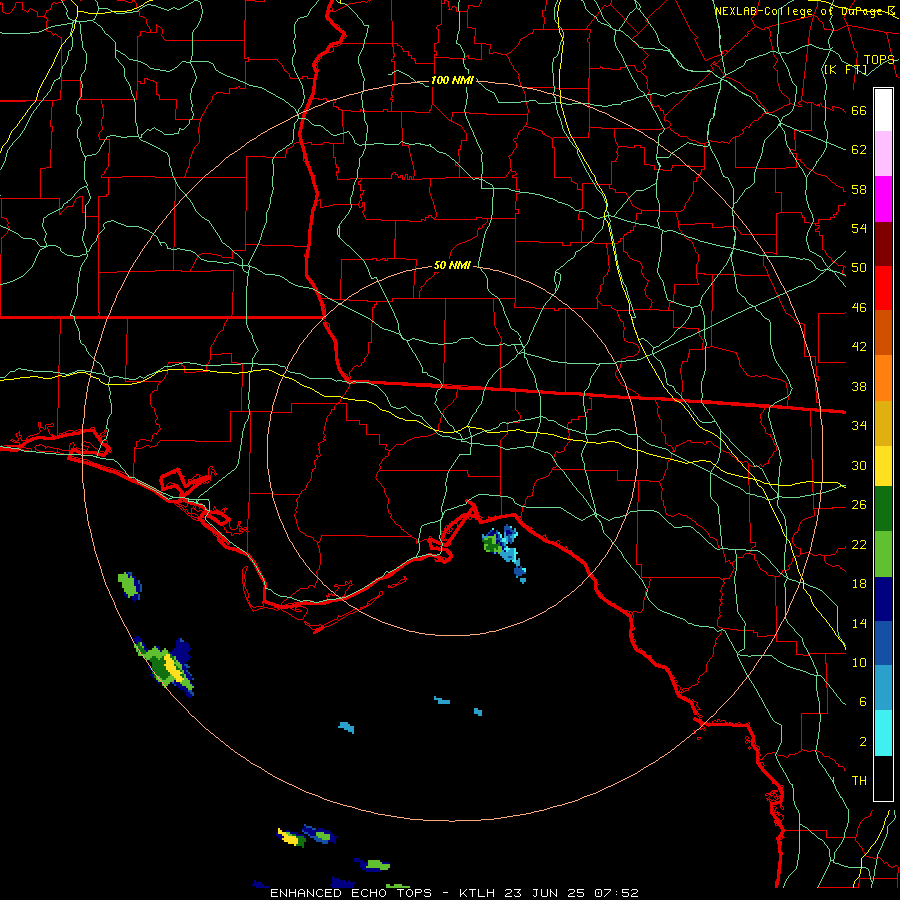Click the NEXLAB-College of DuPage credit
Screen dimensions: 900x900
tap(805, 11)
